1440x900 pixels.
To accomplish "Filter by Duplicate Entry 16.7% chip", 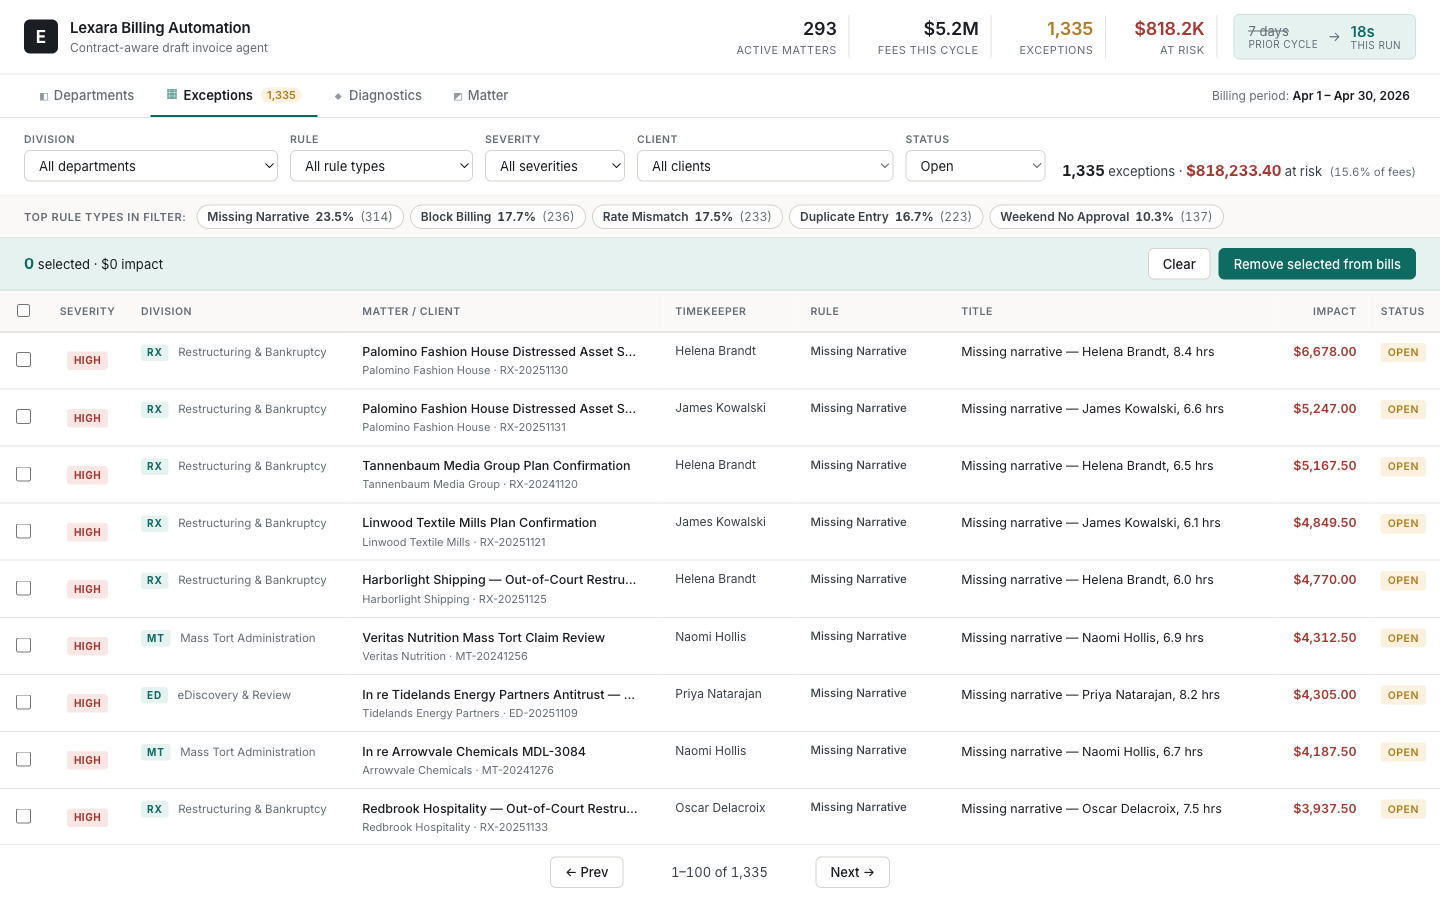I will (x=886, y=217).
